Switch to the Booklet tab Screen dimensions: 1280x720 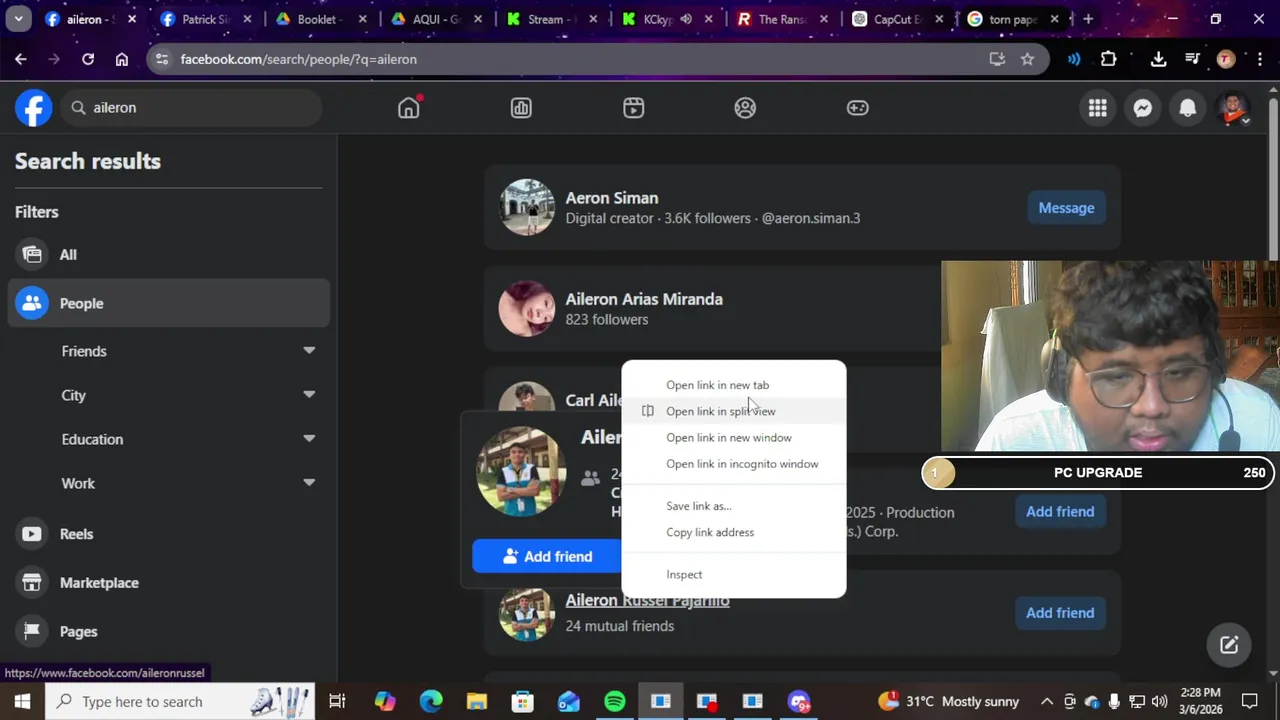320,19
